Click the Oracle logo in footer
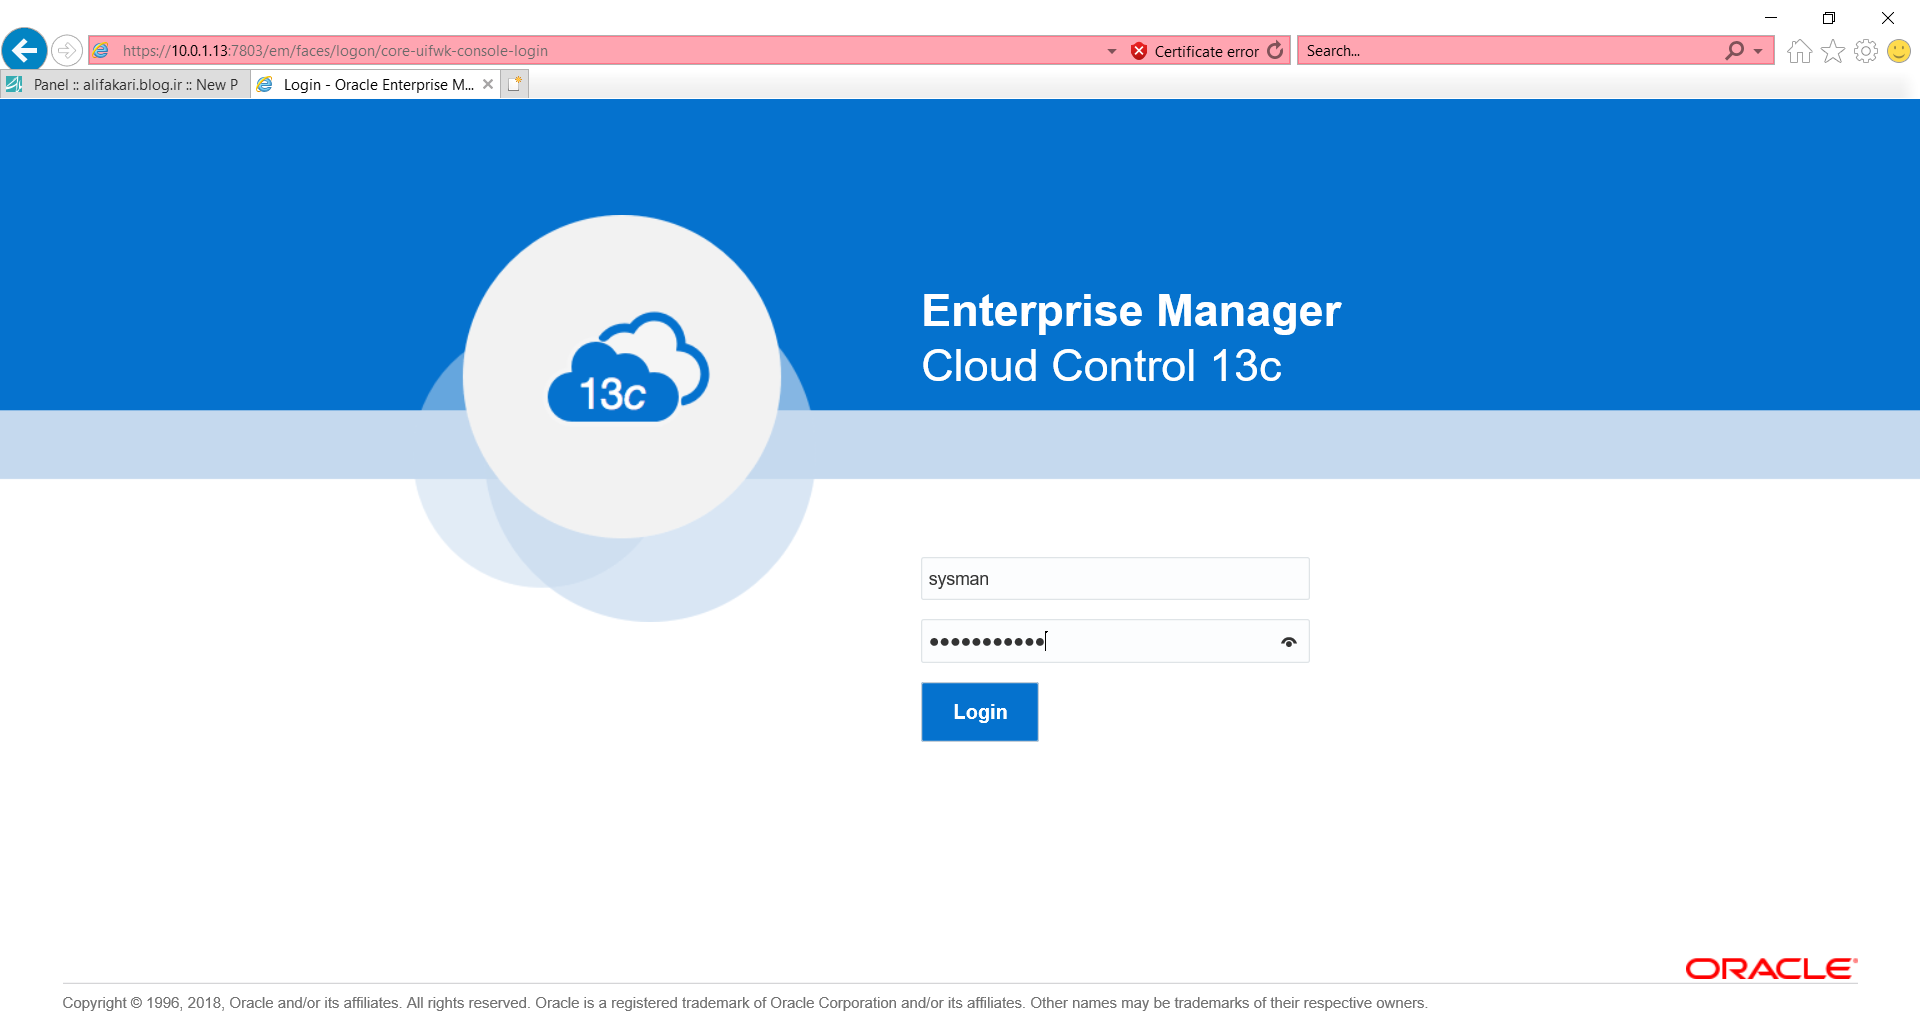Image resolution: width=1920 pixels, height=1030 pixels. 1770,968
